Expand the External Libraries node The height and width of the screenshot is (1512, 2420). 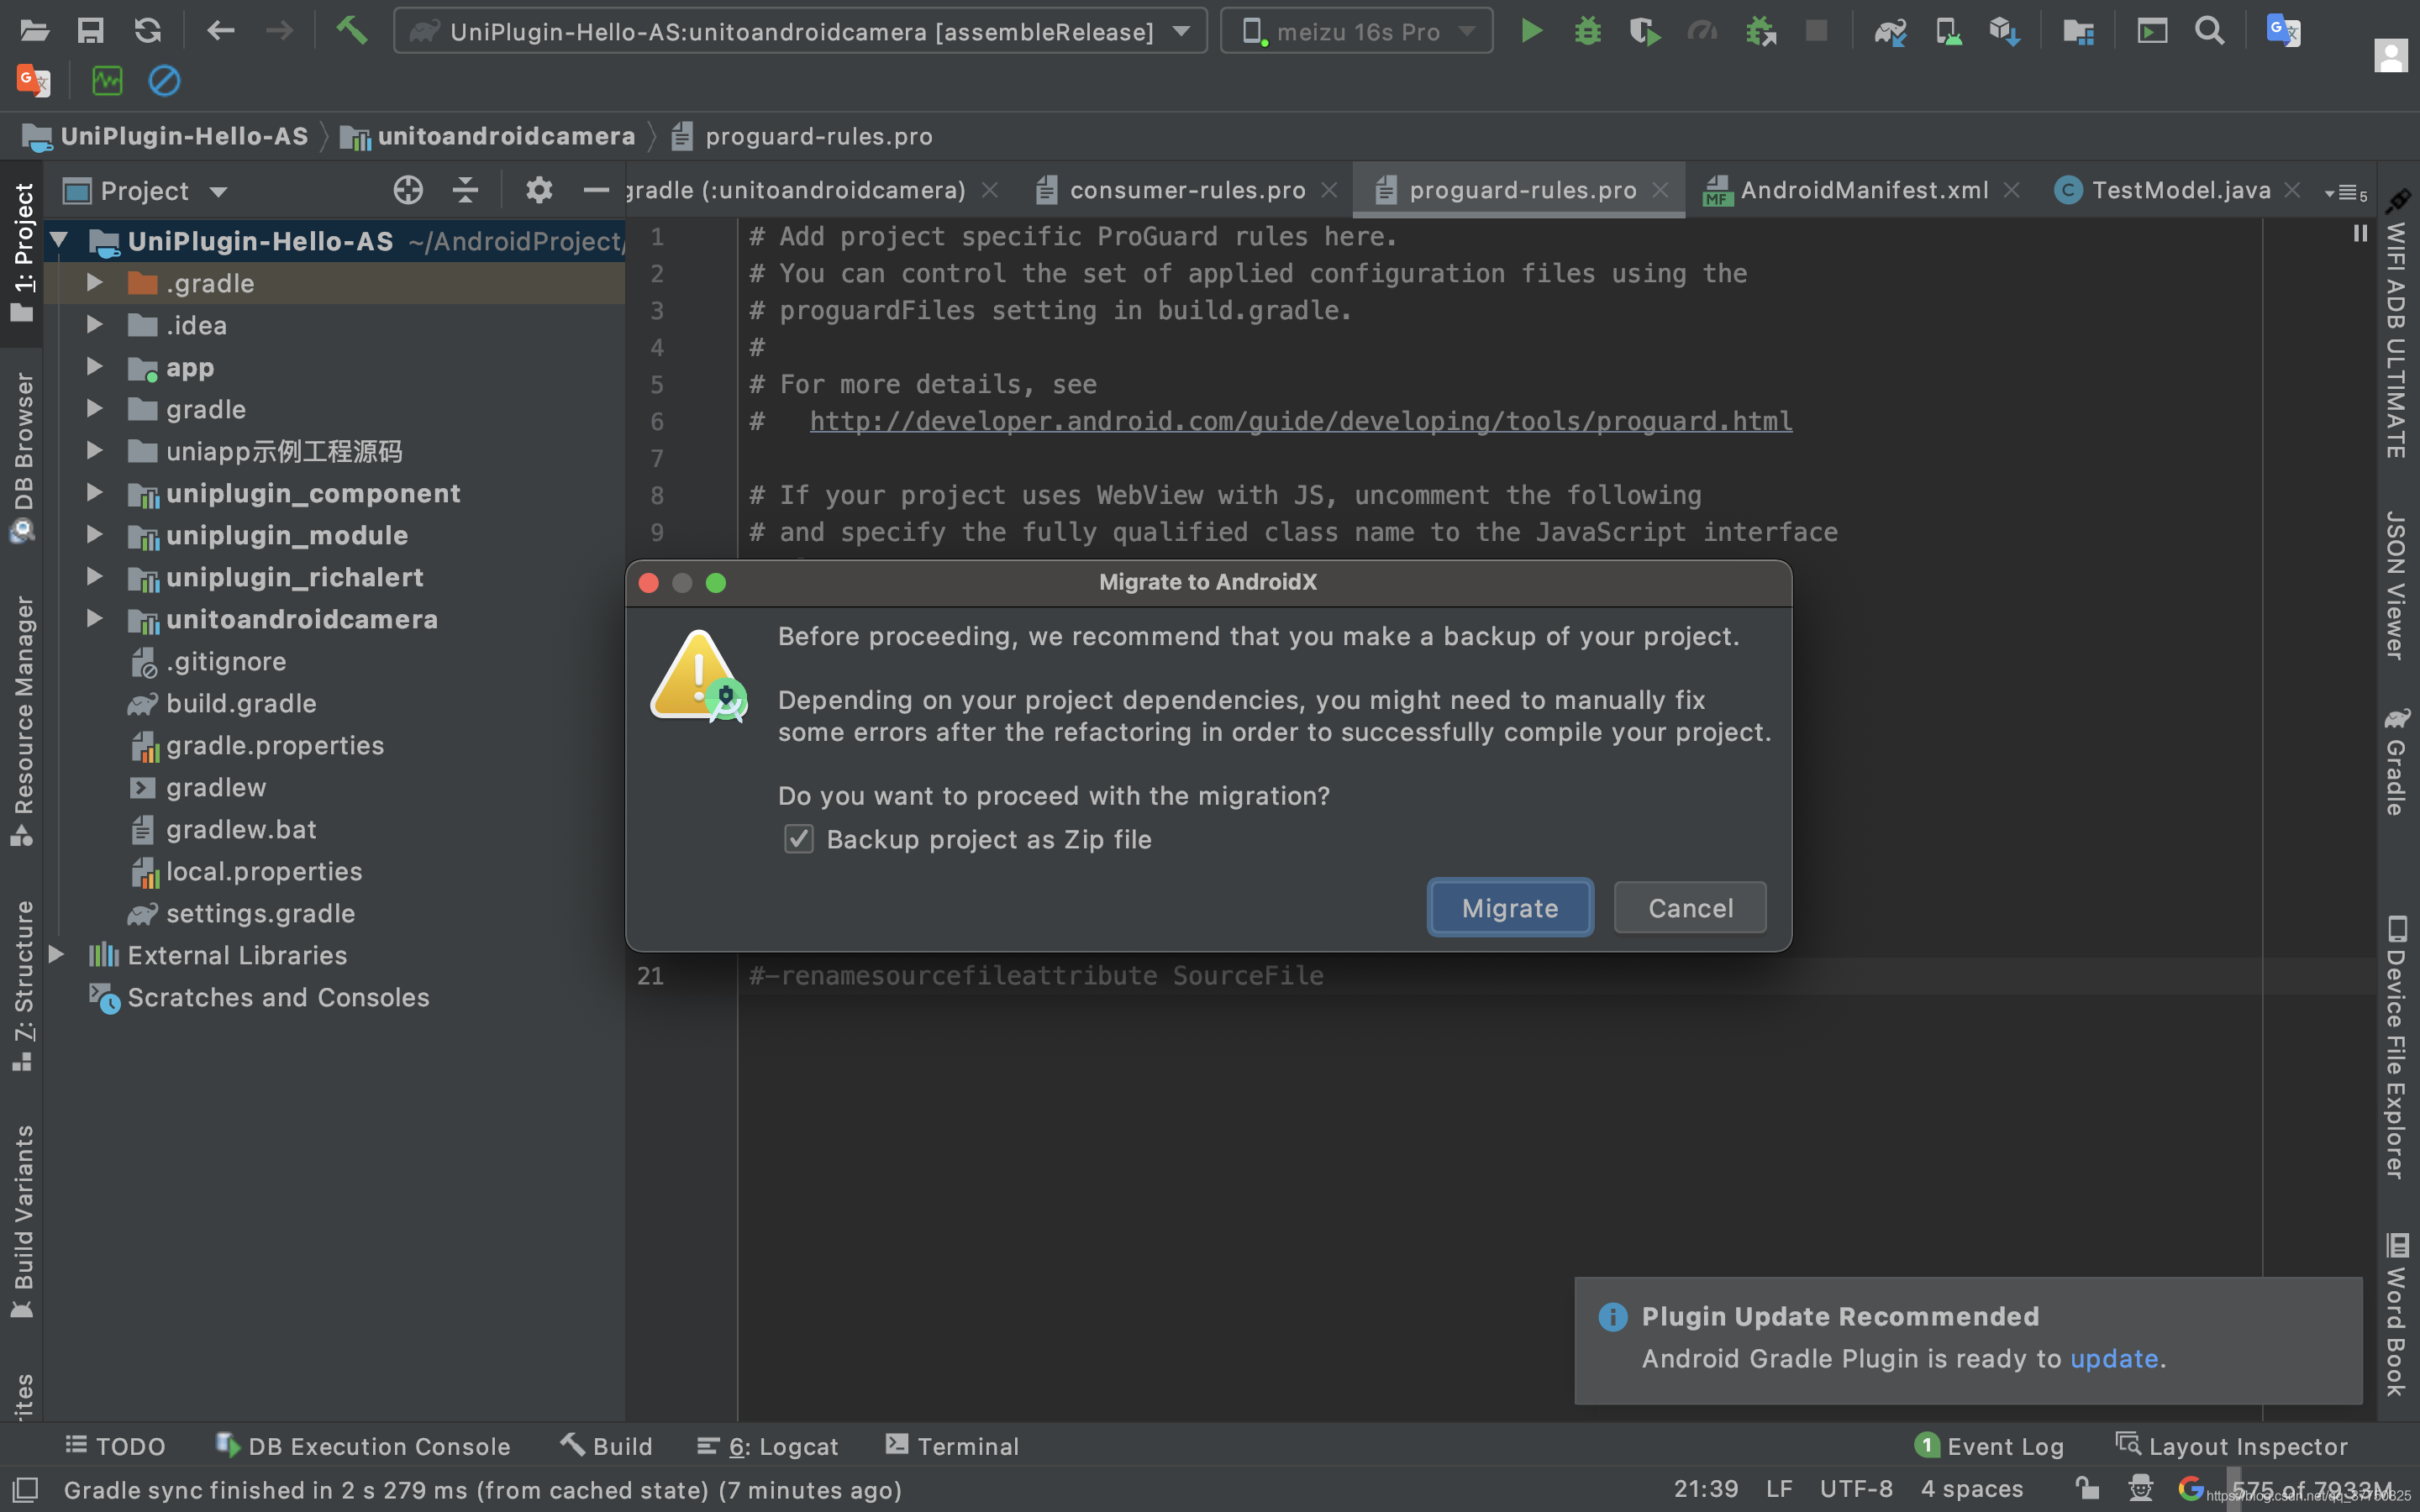click(x=57, y=955)
